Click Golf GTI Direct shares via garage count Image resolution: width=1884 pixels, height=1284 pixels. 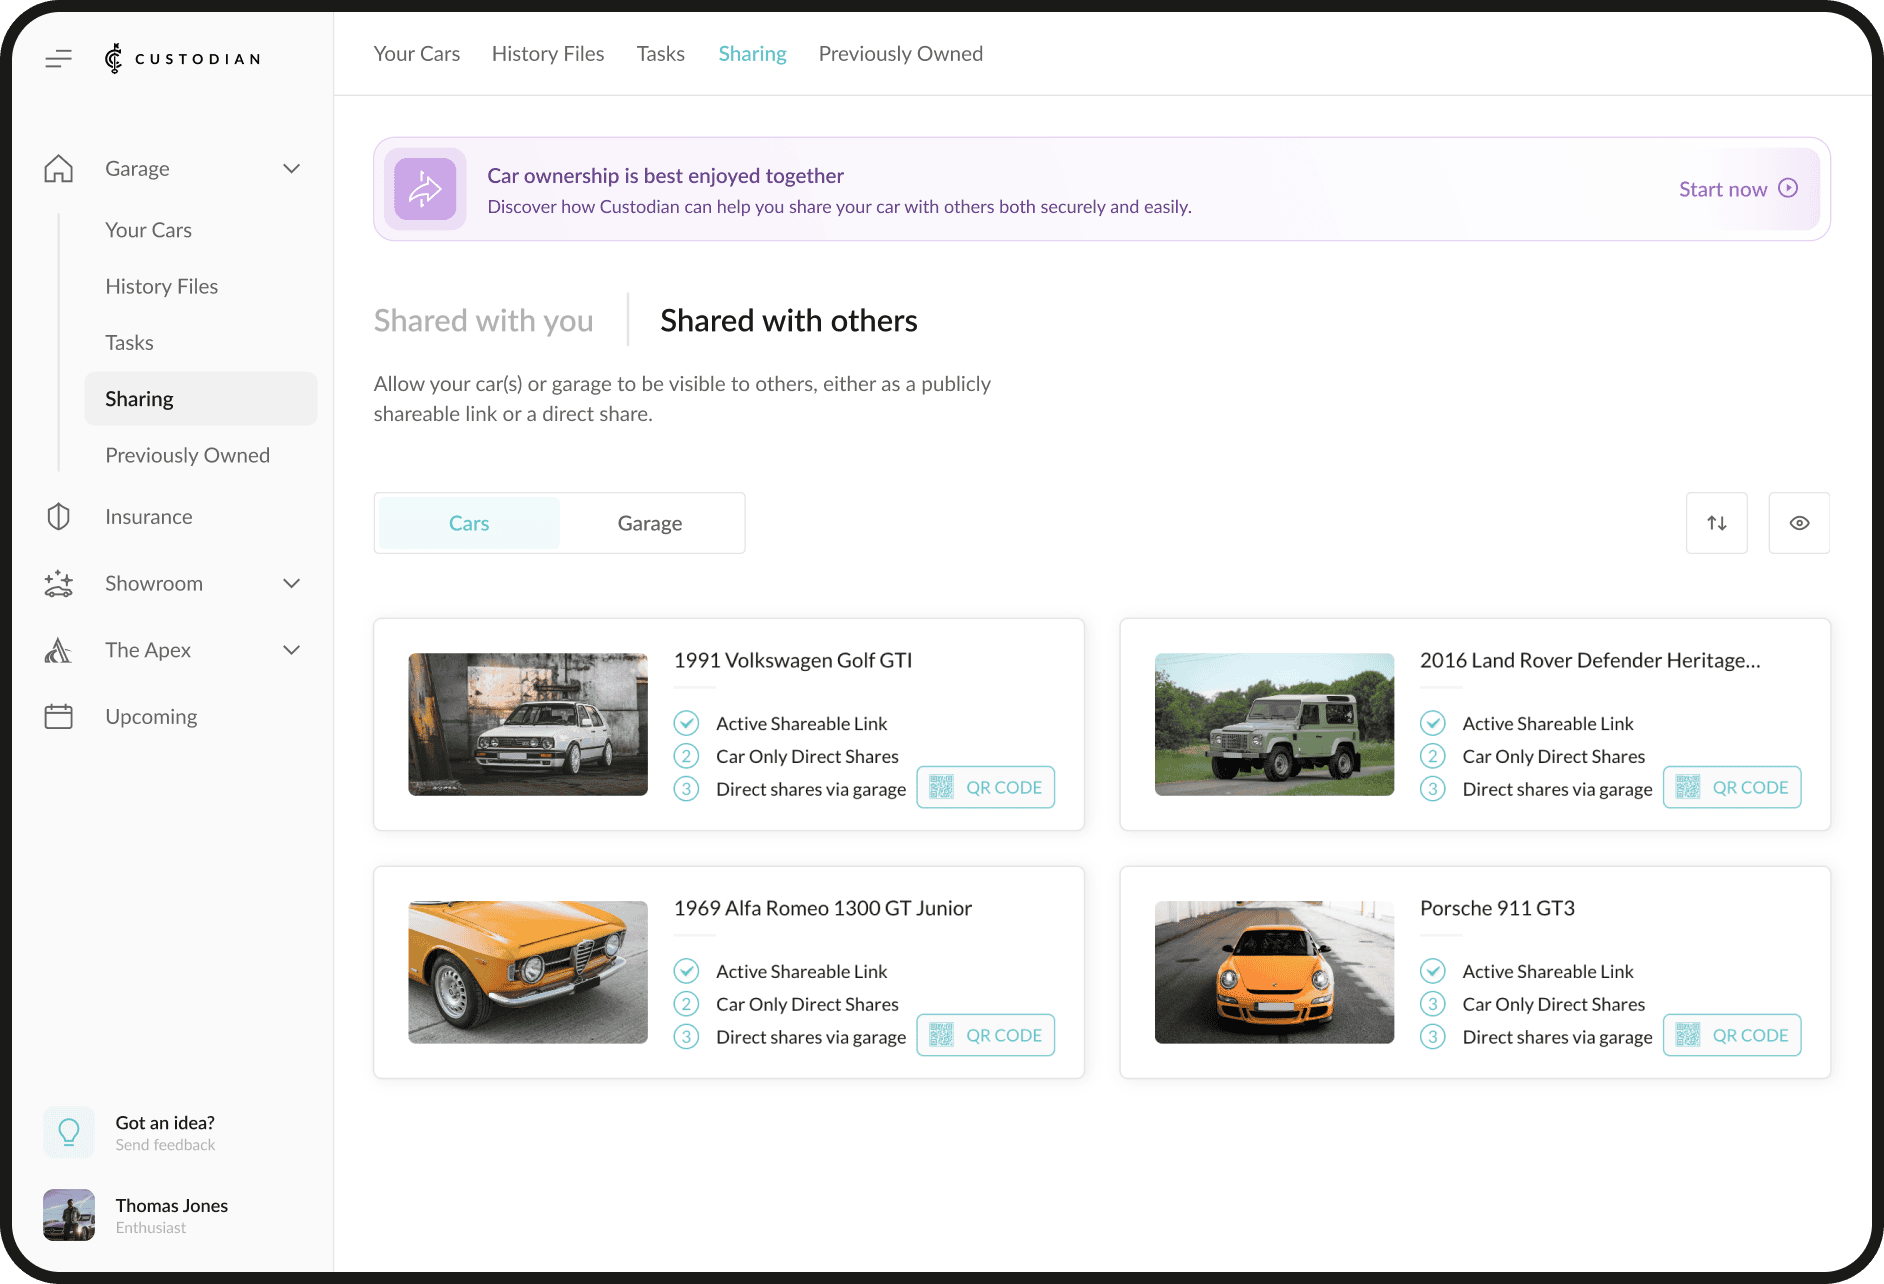tap(686, 789)
